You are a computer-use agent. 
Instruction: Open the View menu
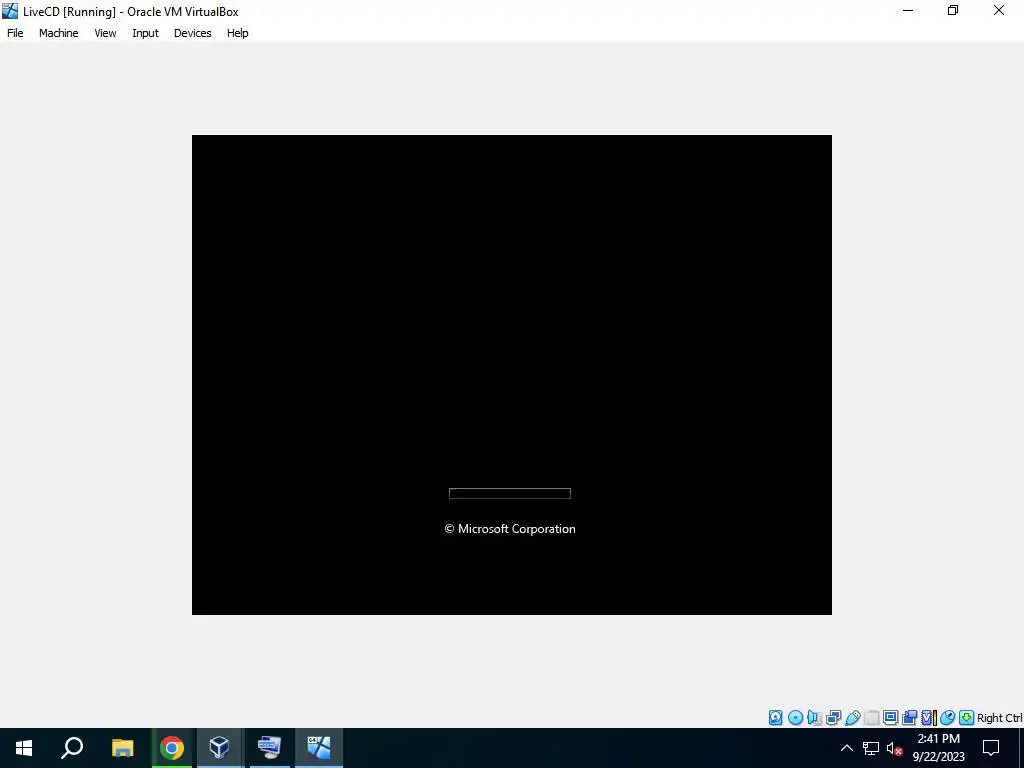pyautogui.click(x=105, y=33)
